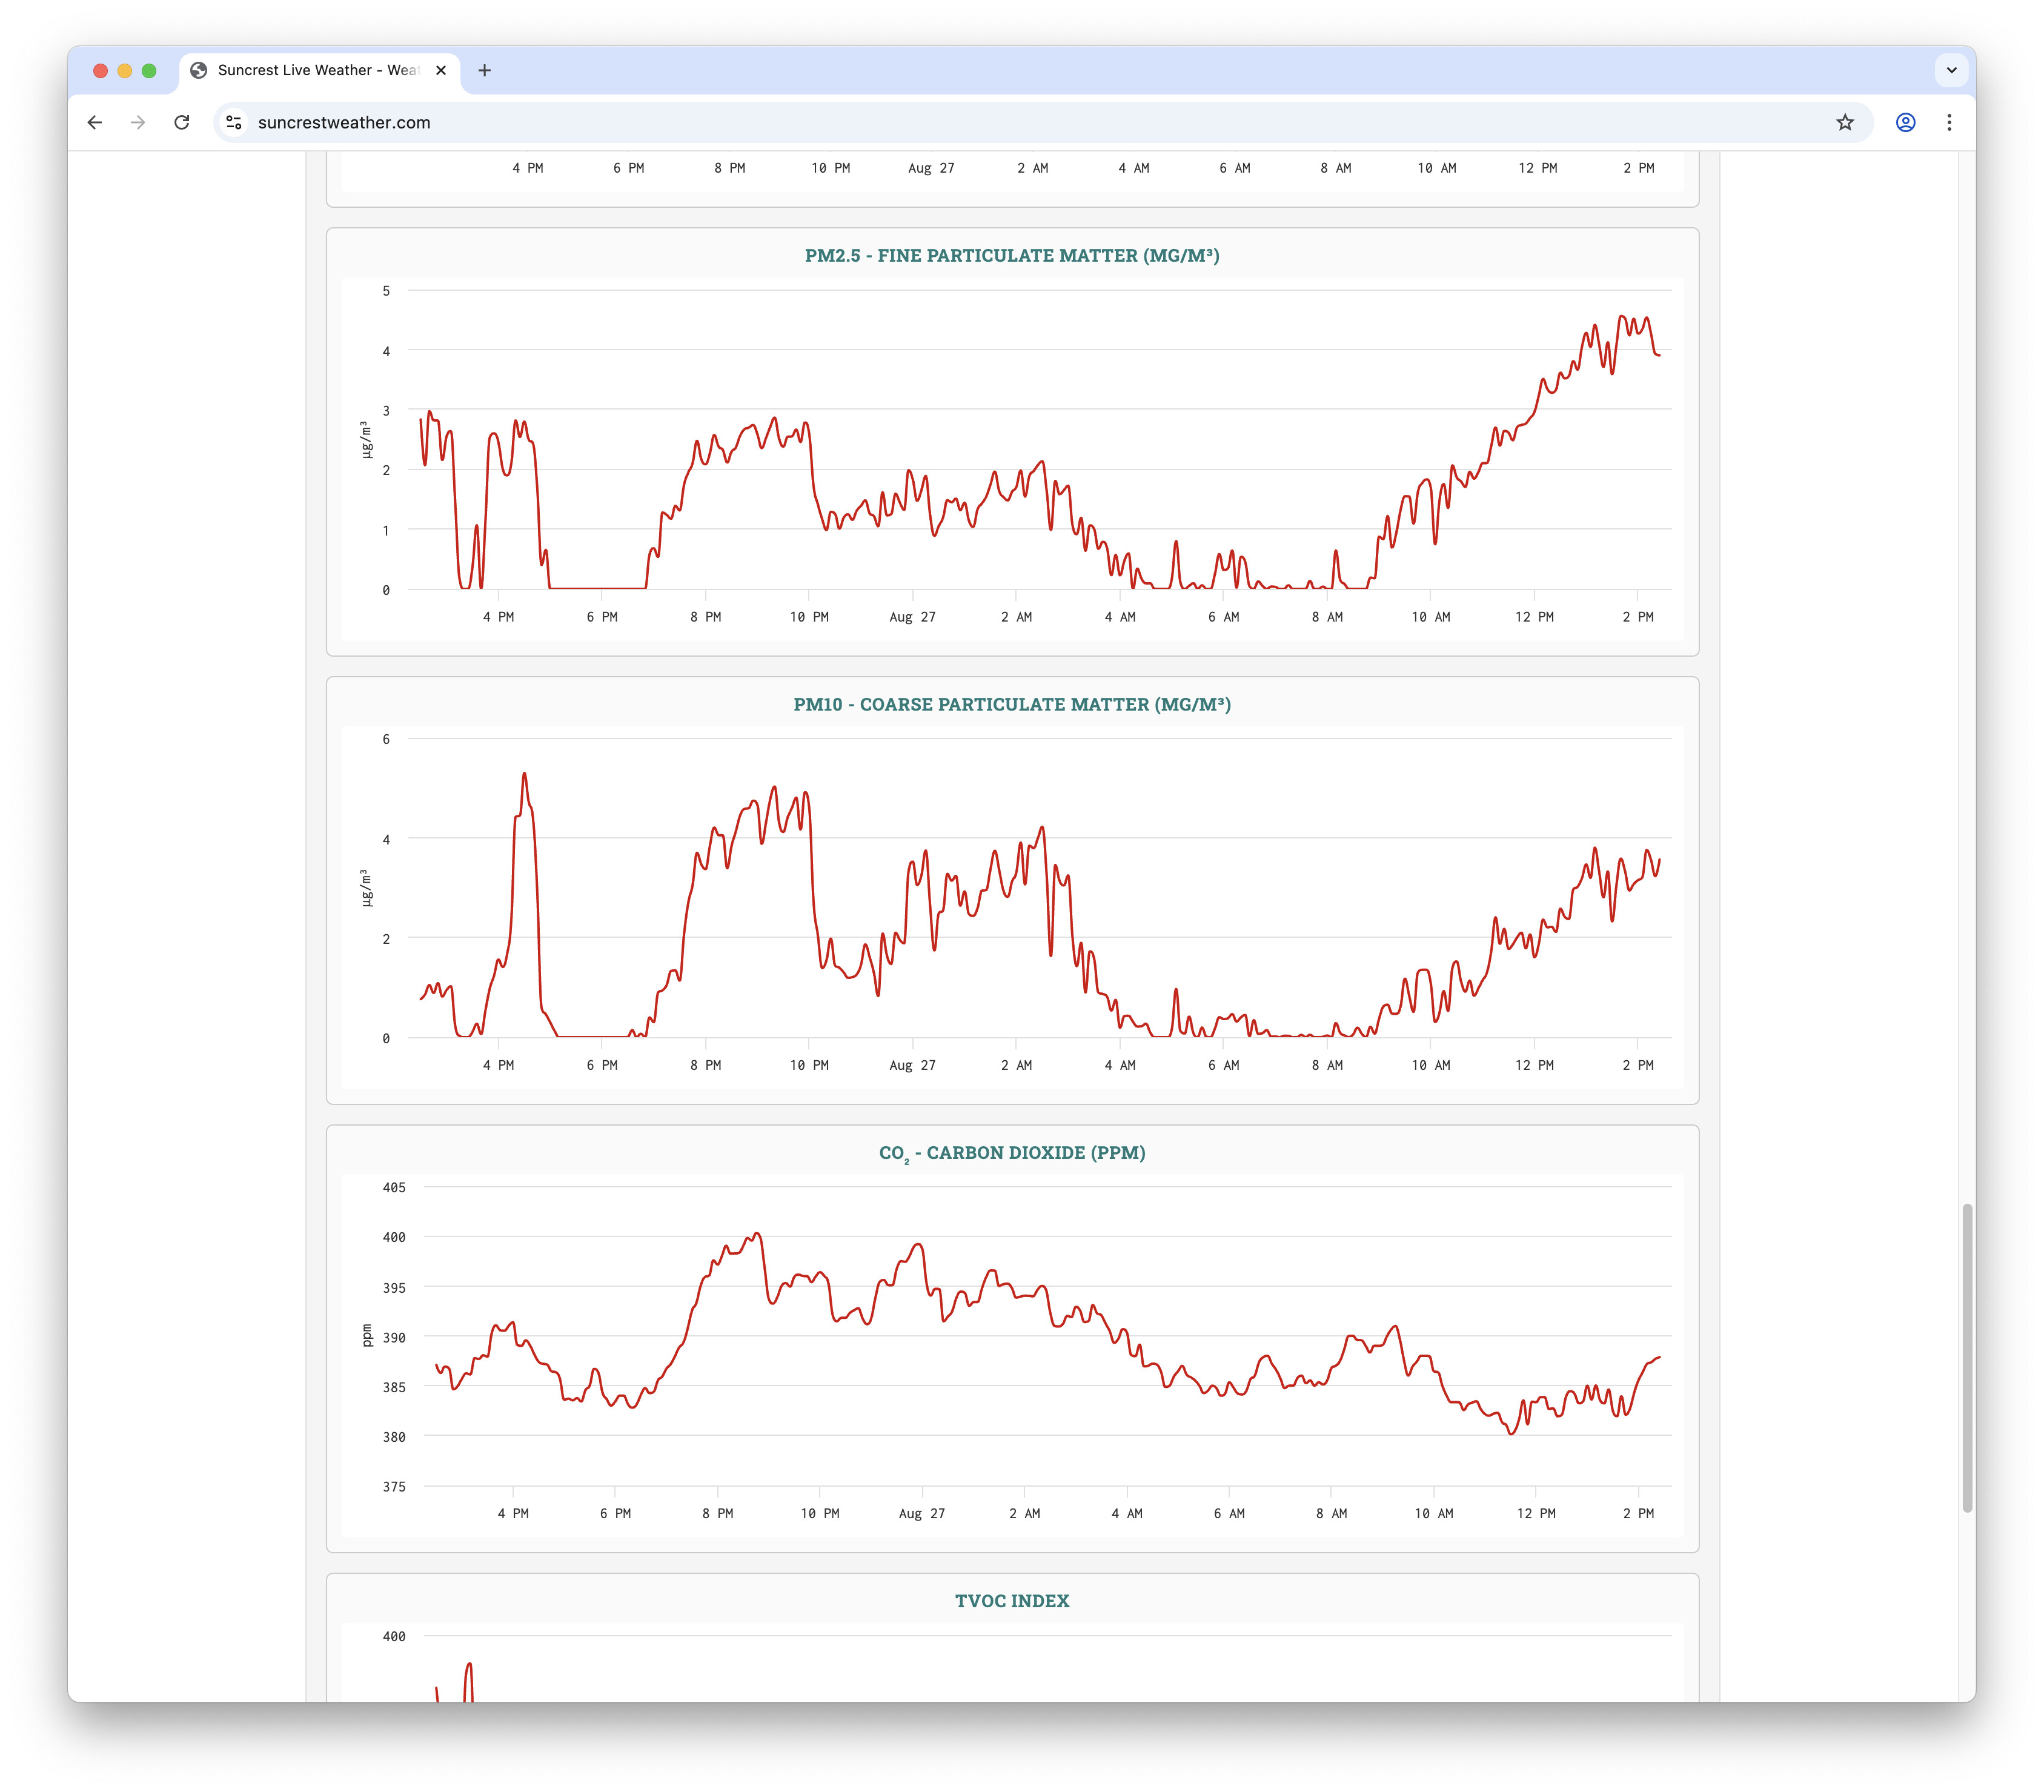Viewport: 2044px width, 1792px height.
Task: Click the forward navigation arrow
Action: point(138,122)
